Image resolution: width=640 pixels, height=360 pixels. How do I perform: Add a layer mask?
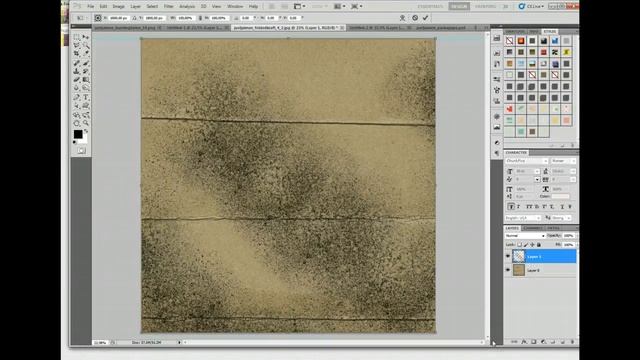(x=533, y=342)
